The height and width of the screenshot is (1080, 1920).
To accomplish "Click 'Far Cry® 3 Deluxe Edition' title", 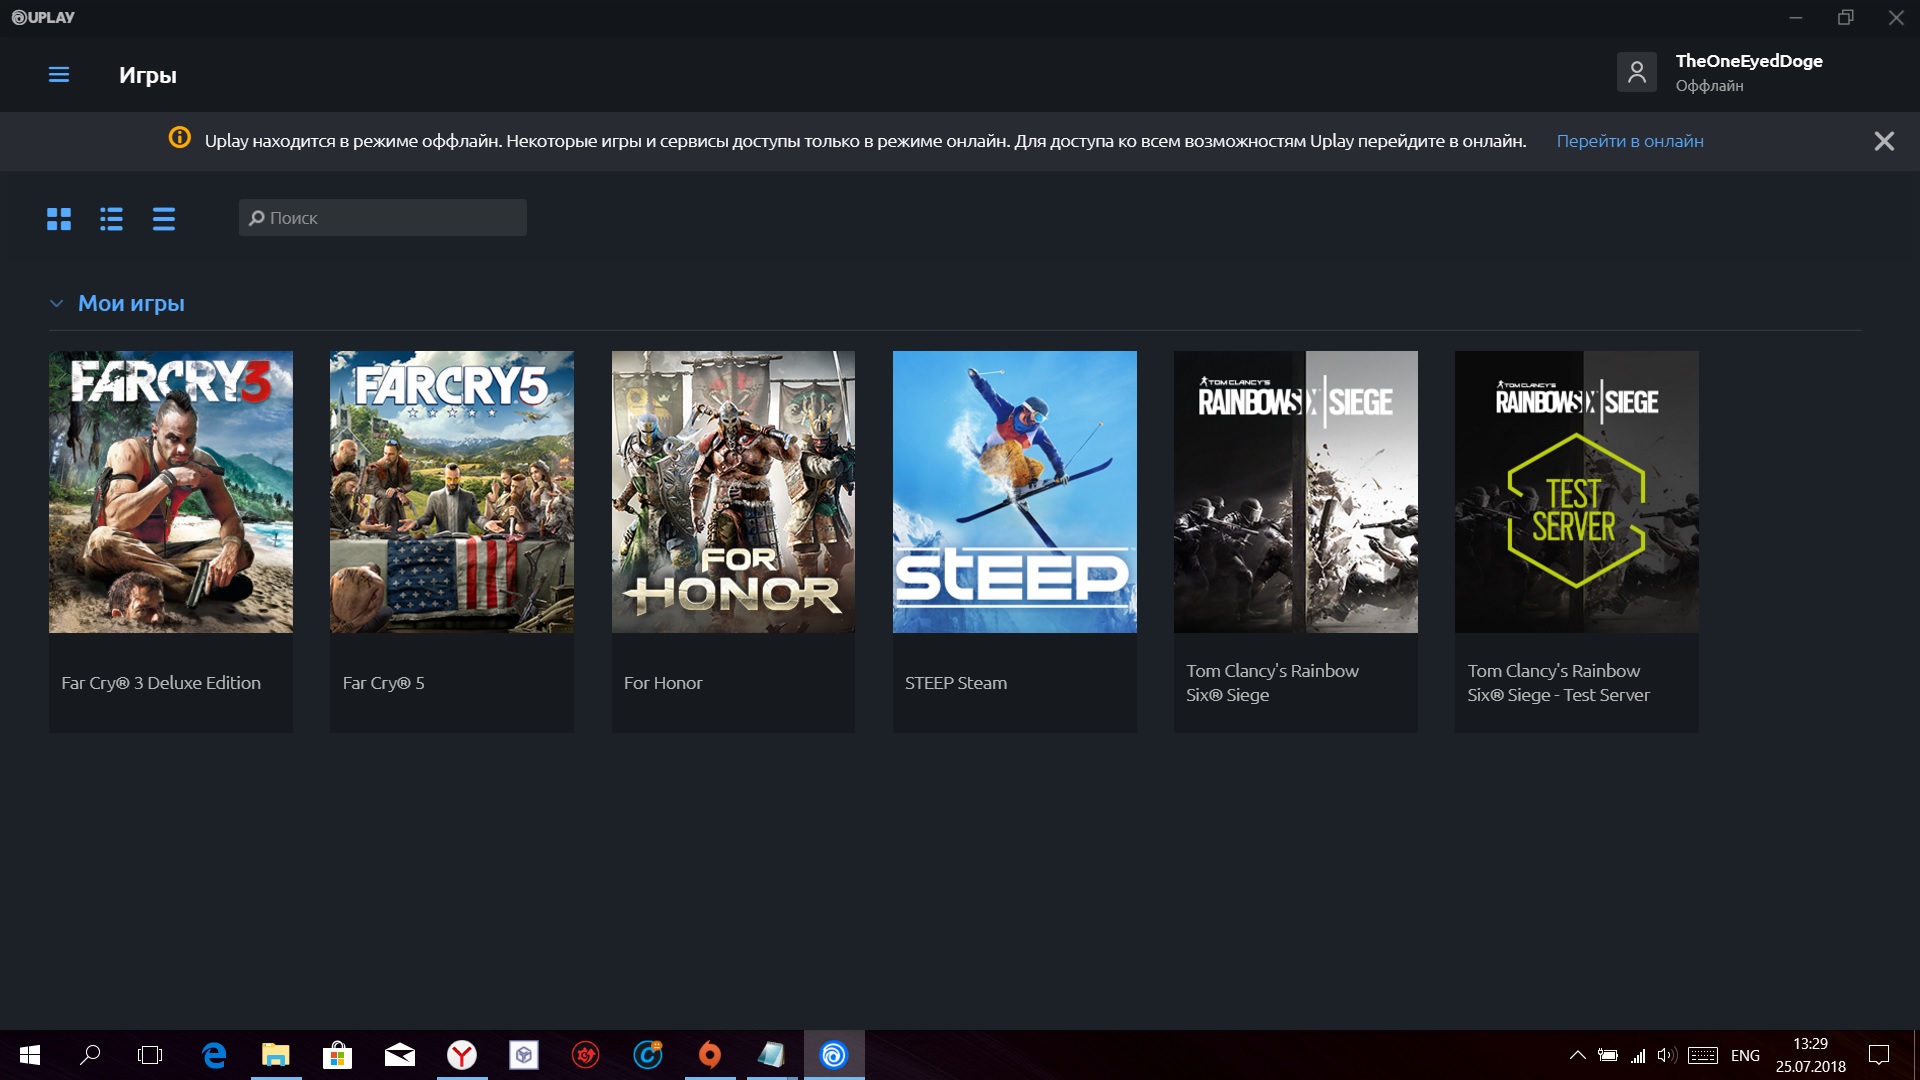I will (161, 683).
